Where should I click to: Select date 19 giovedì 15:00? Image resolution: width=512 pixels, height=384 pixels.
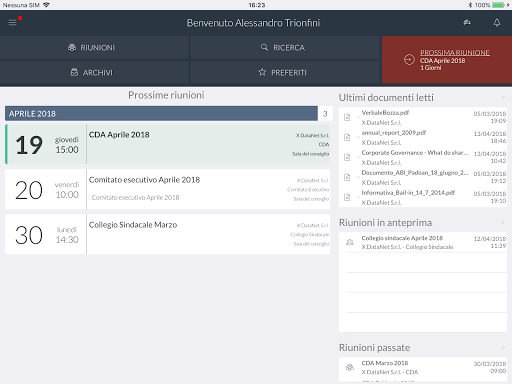tap(46, 144)
